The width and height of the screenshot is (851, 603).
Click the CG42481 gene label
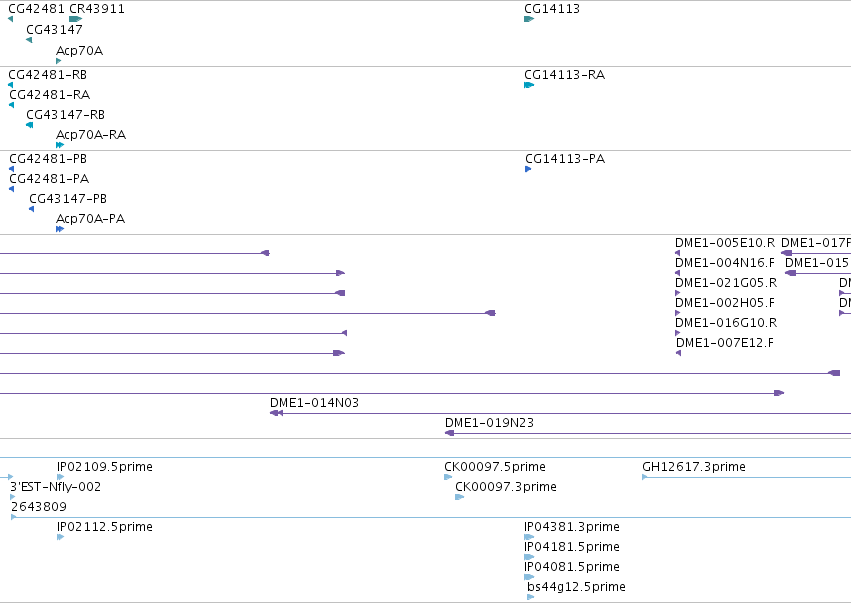pos(36,9)
